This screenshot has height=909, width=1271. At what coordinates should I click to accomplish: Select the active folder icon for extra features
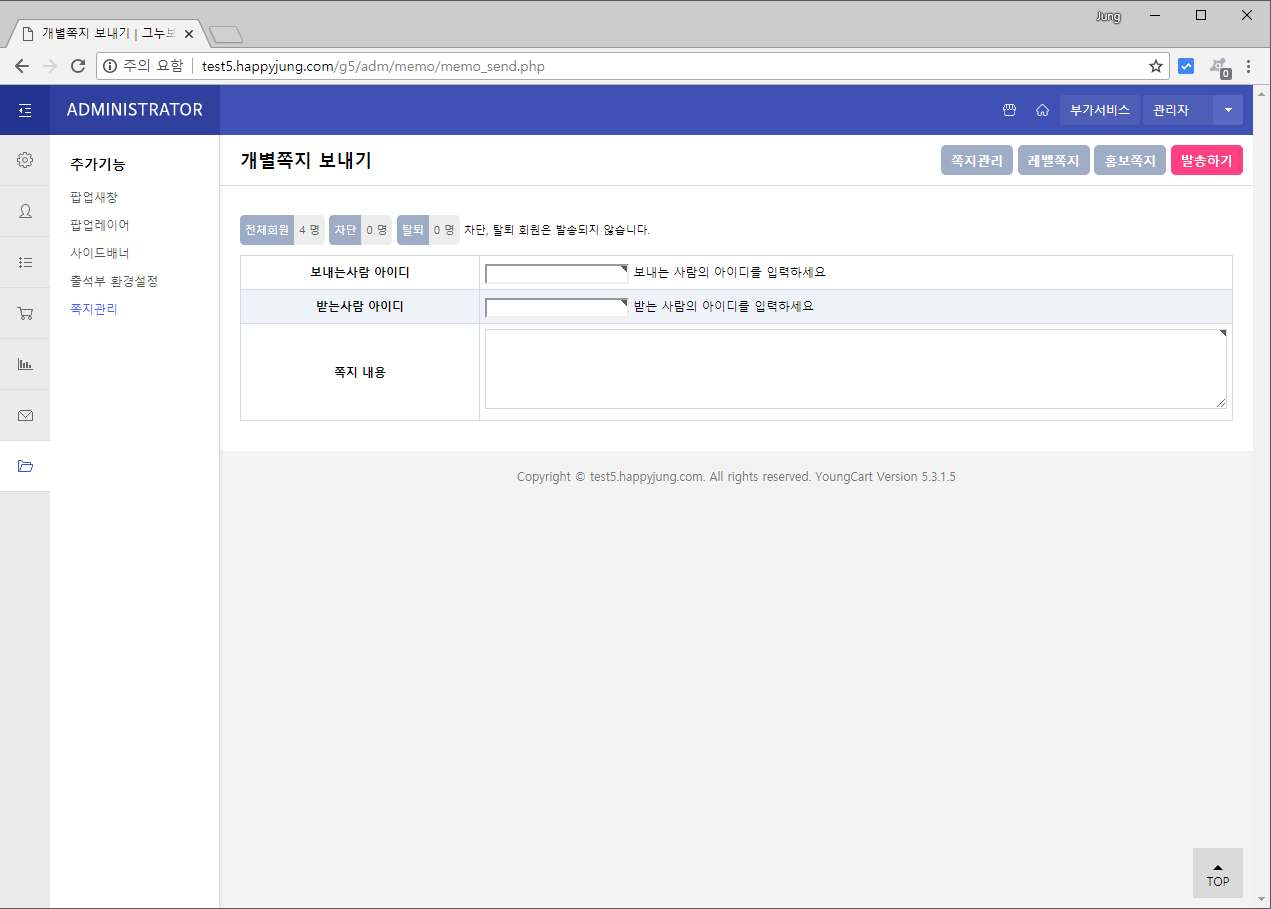coord(24,466)
